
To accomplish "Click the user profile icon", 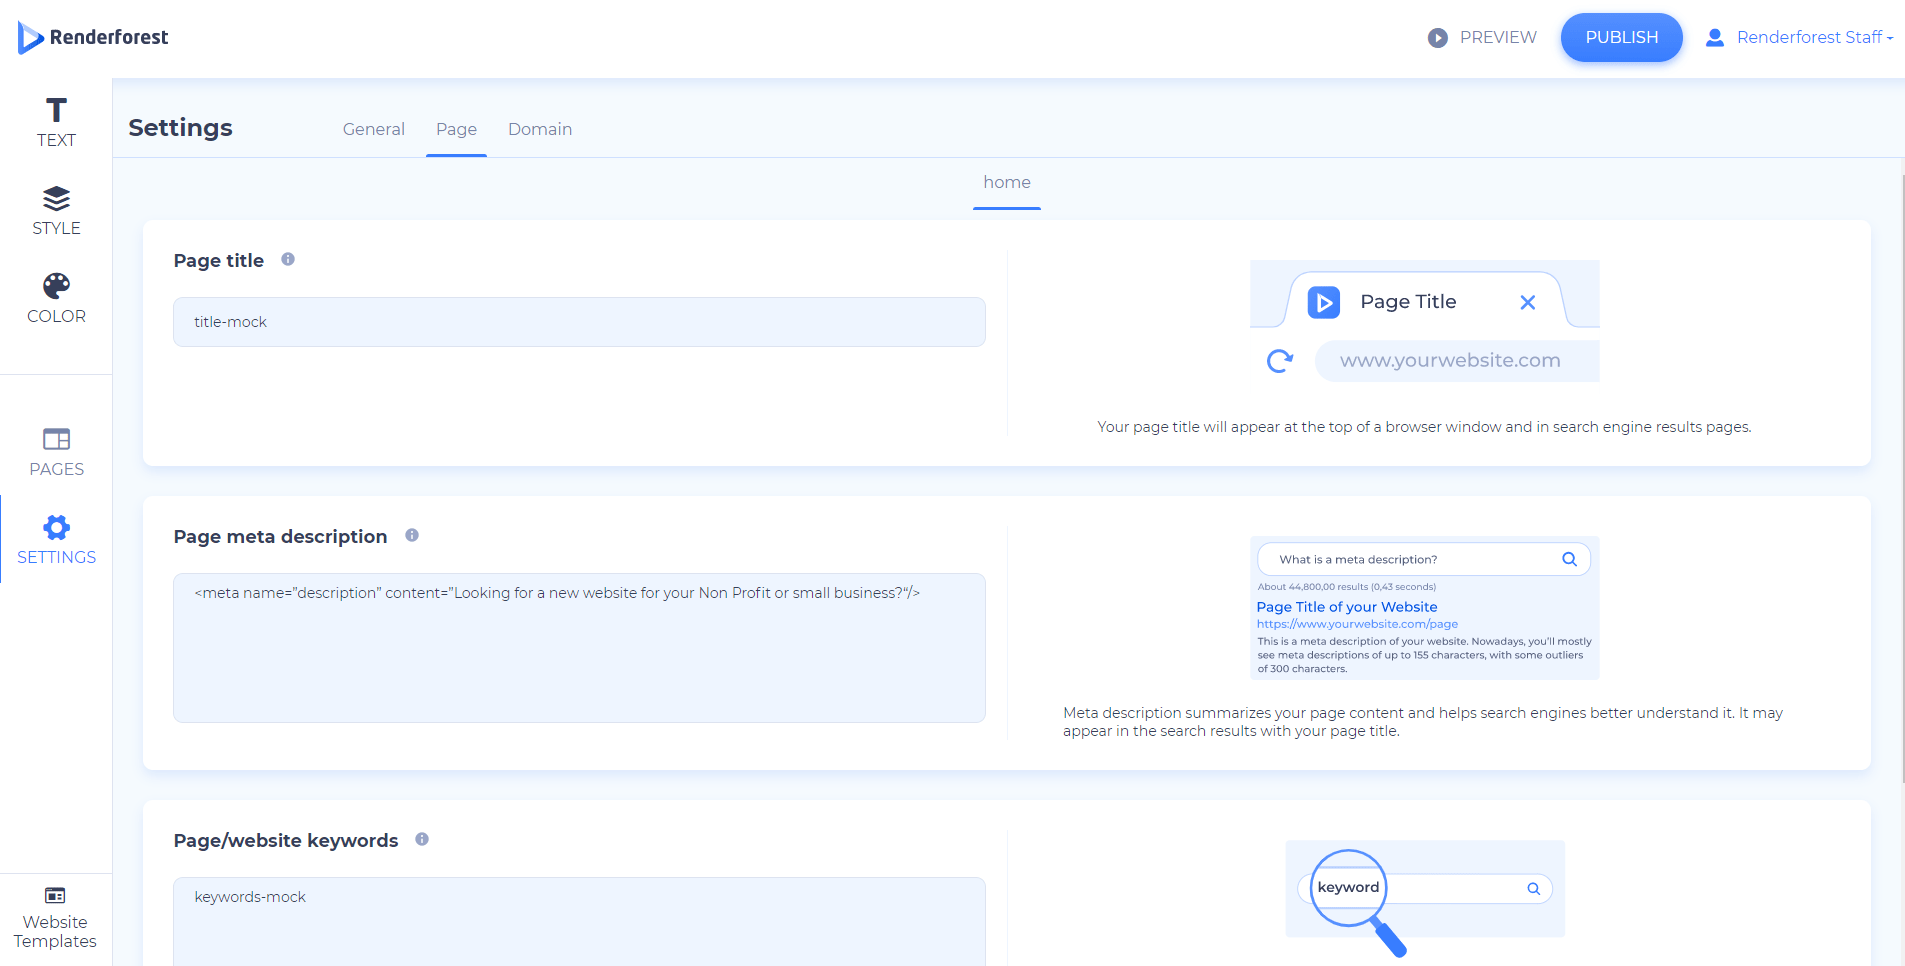I will point(1714,37).
